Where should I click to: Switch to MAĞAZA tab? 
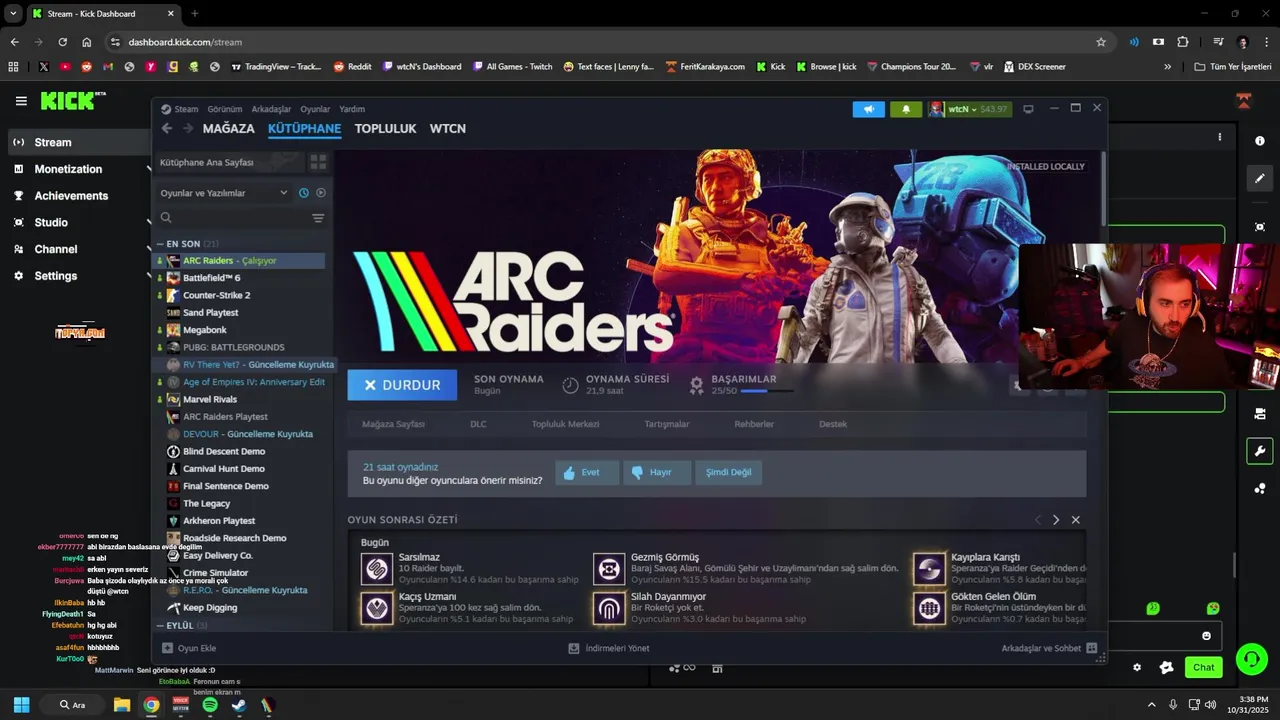tap(229, 129)
